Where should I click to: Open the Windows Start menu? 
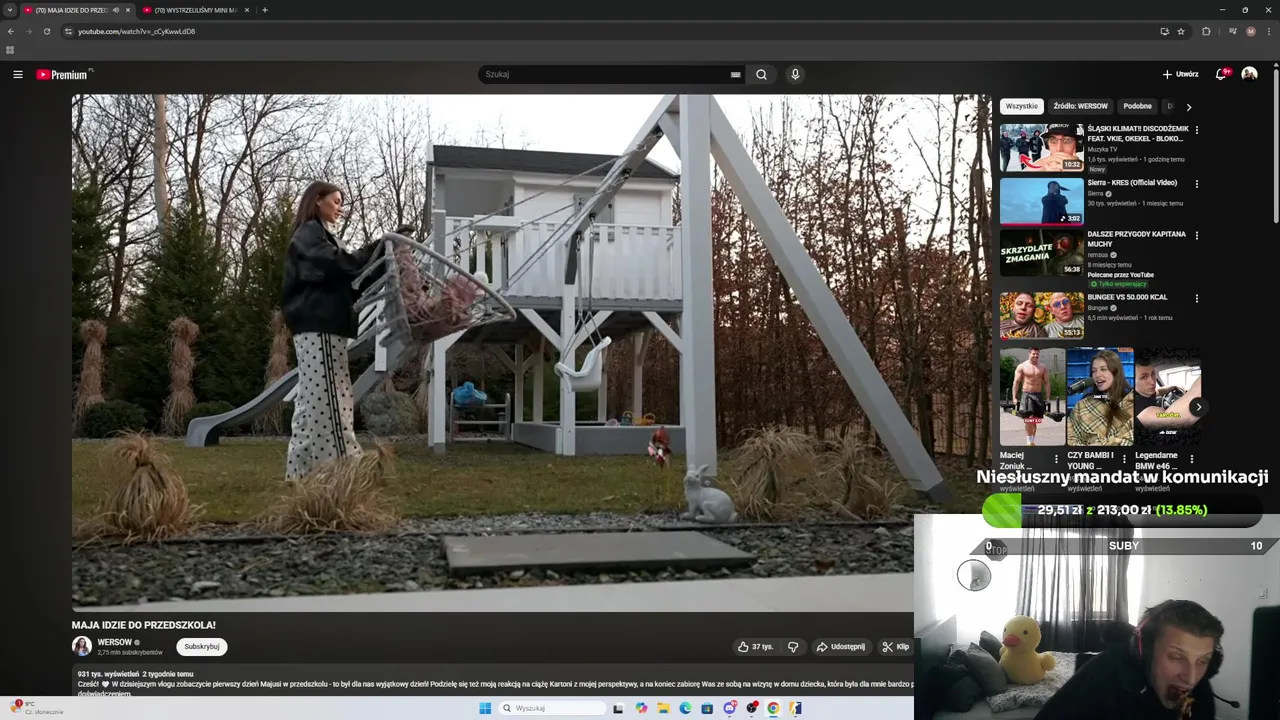point(485,708)
